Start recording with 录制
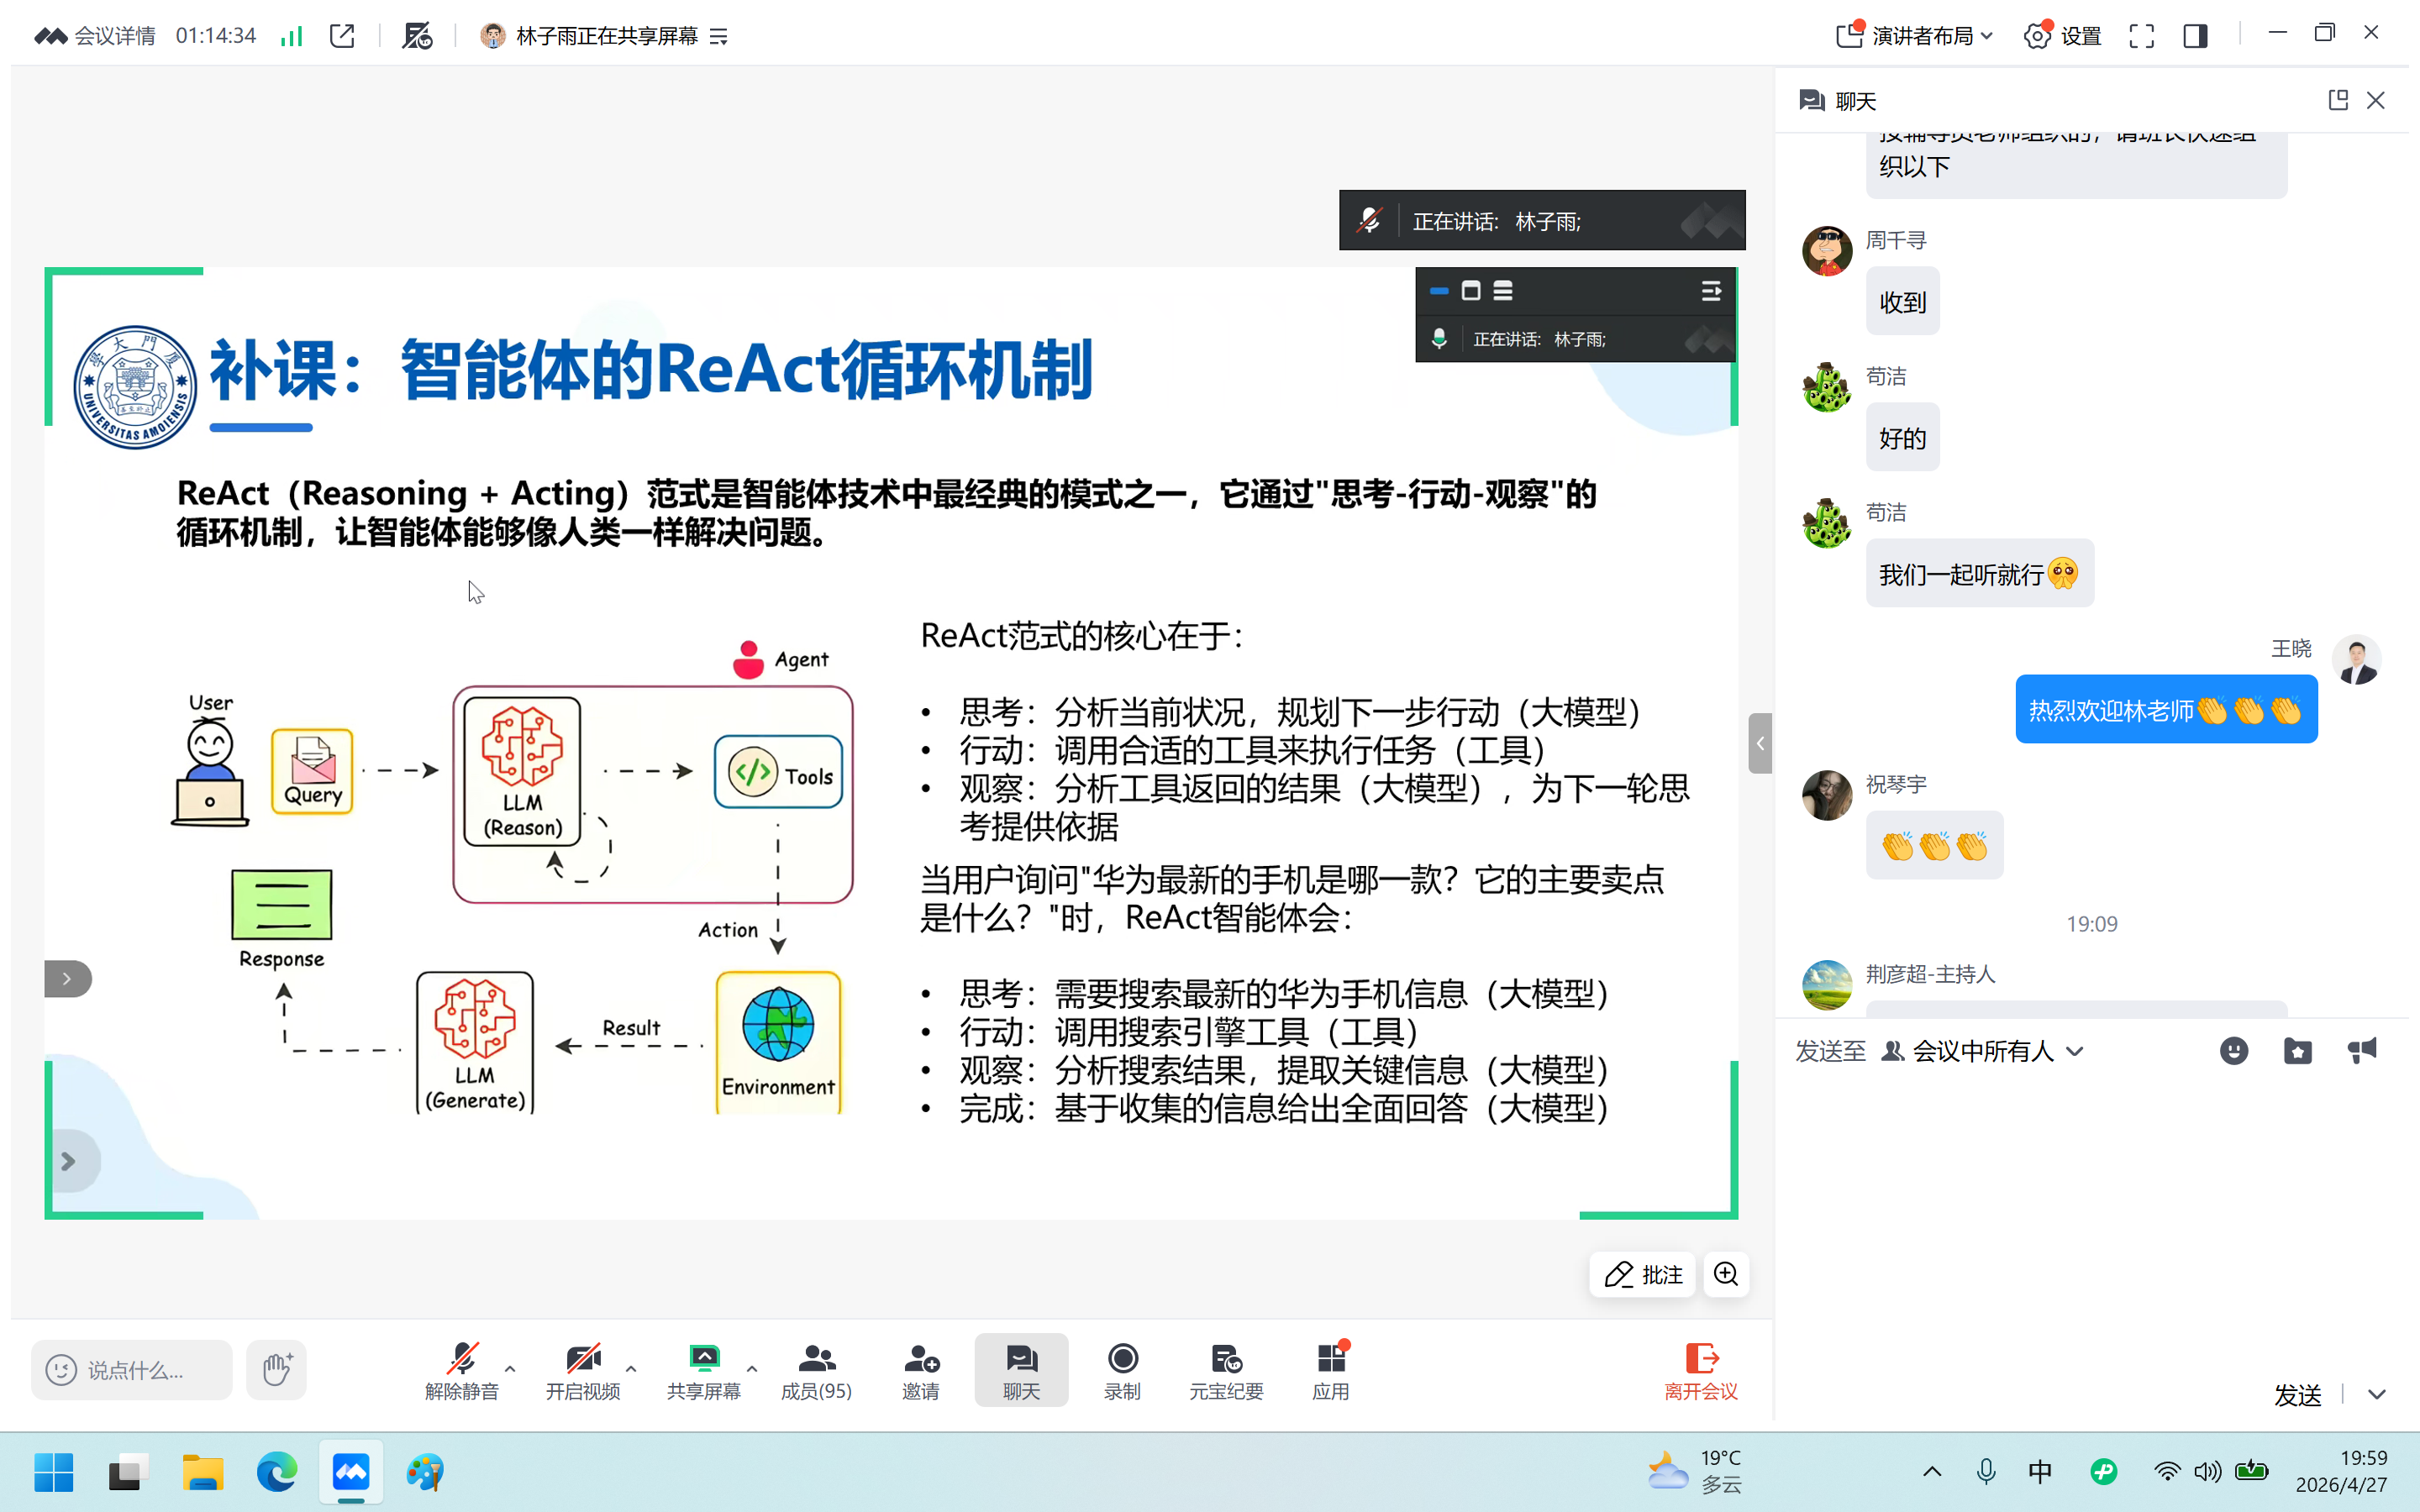Image resolution: width=2420 pixels, height=1512 pixels. [x=1122, y=1370]
